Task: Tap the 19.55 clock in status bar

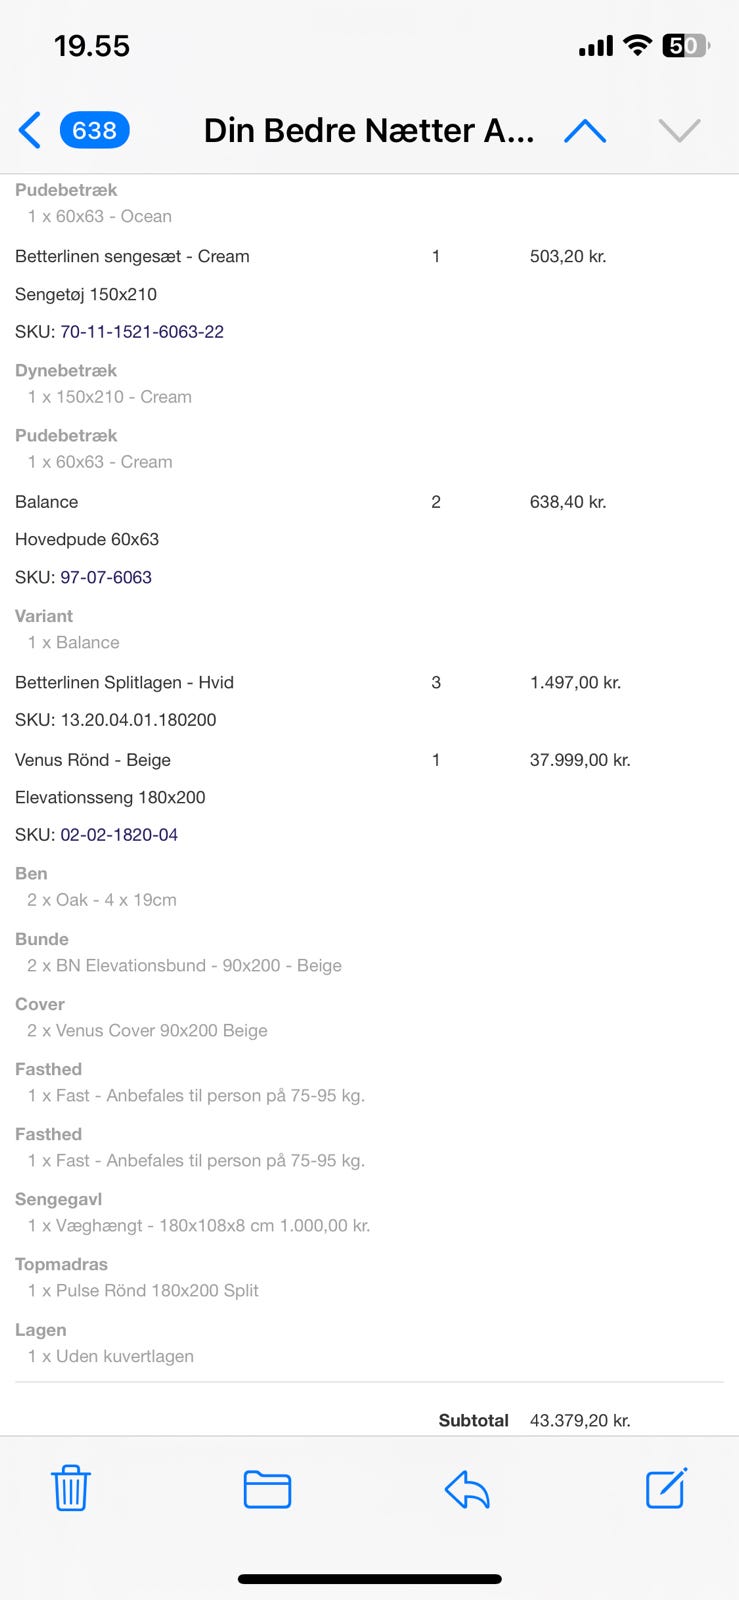Action: coord(92,46)
